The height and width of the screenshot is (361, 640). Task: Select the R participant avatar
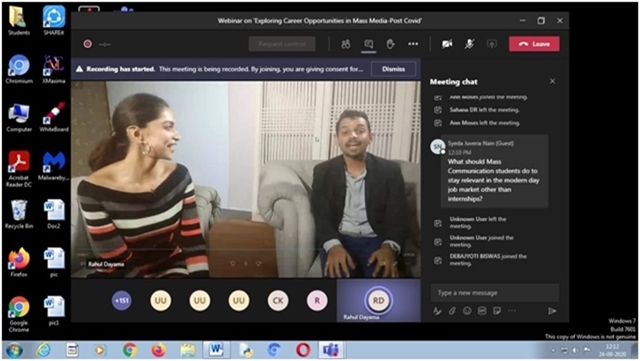pyautogui.click(x=317, y=301)
